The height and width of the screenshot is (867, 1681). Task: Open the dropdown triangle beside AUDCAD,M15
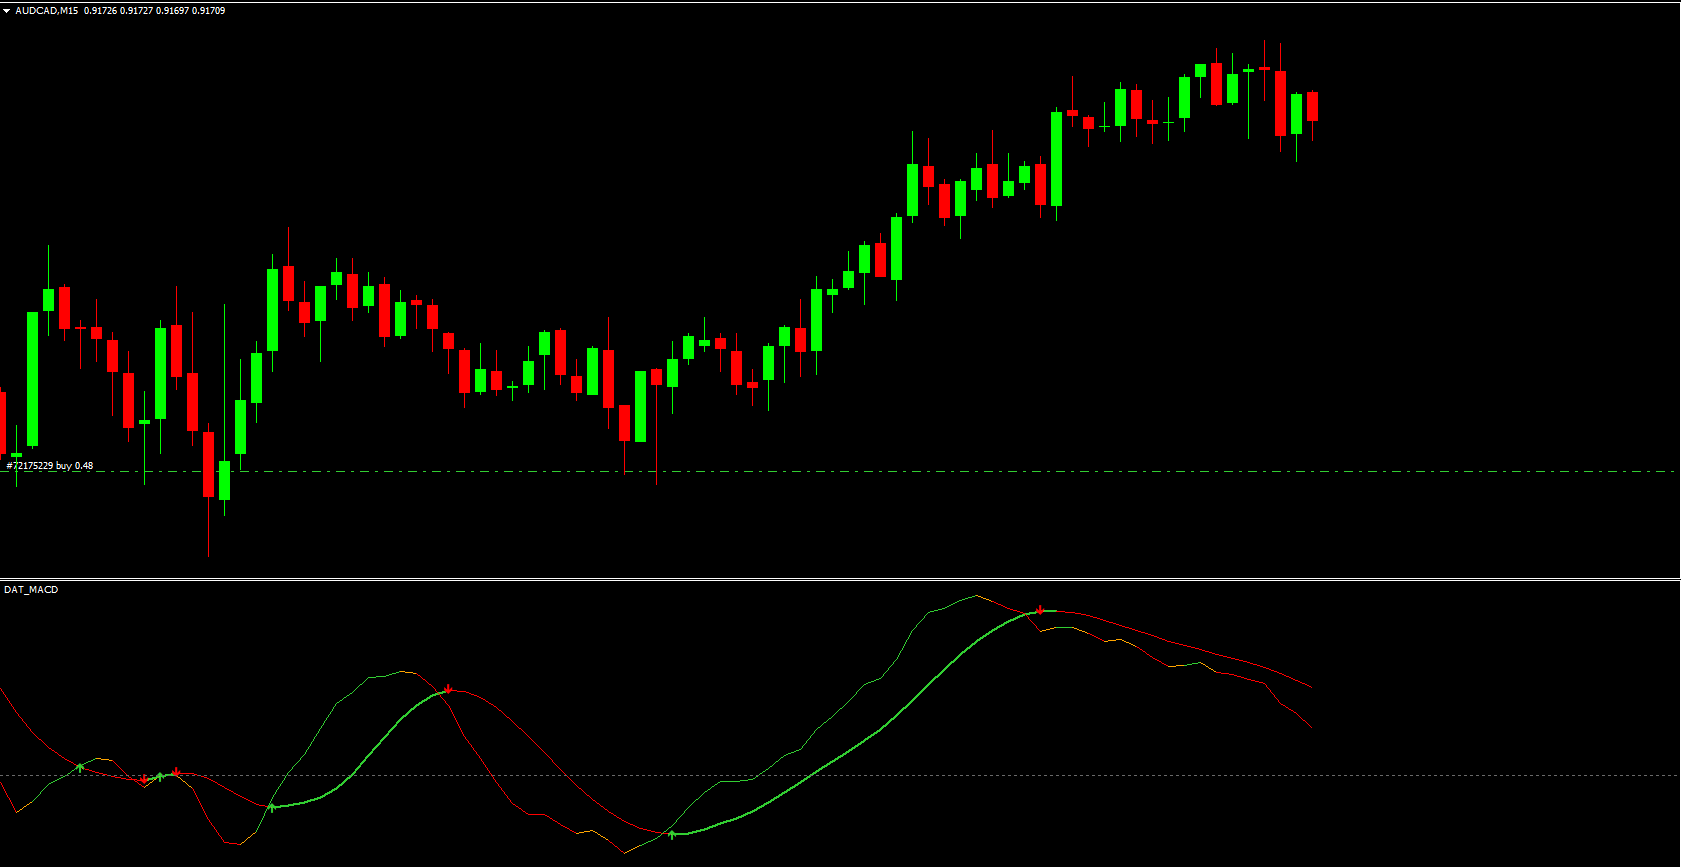tap(7, 11)
